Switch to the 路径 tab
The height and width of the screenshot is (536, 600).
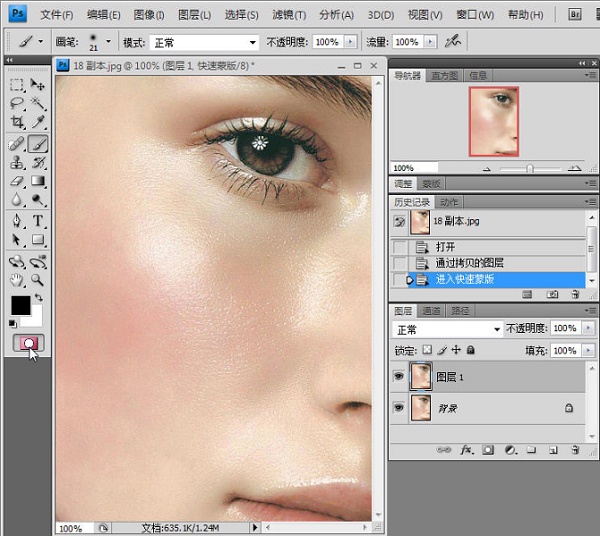coord(460,311)
